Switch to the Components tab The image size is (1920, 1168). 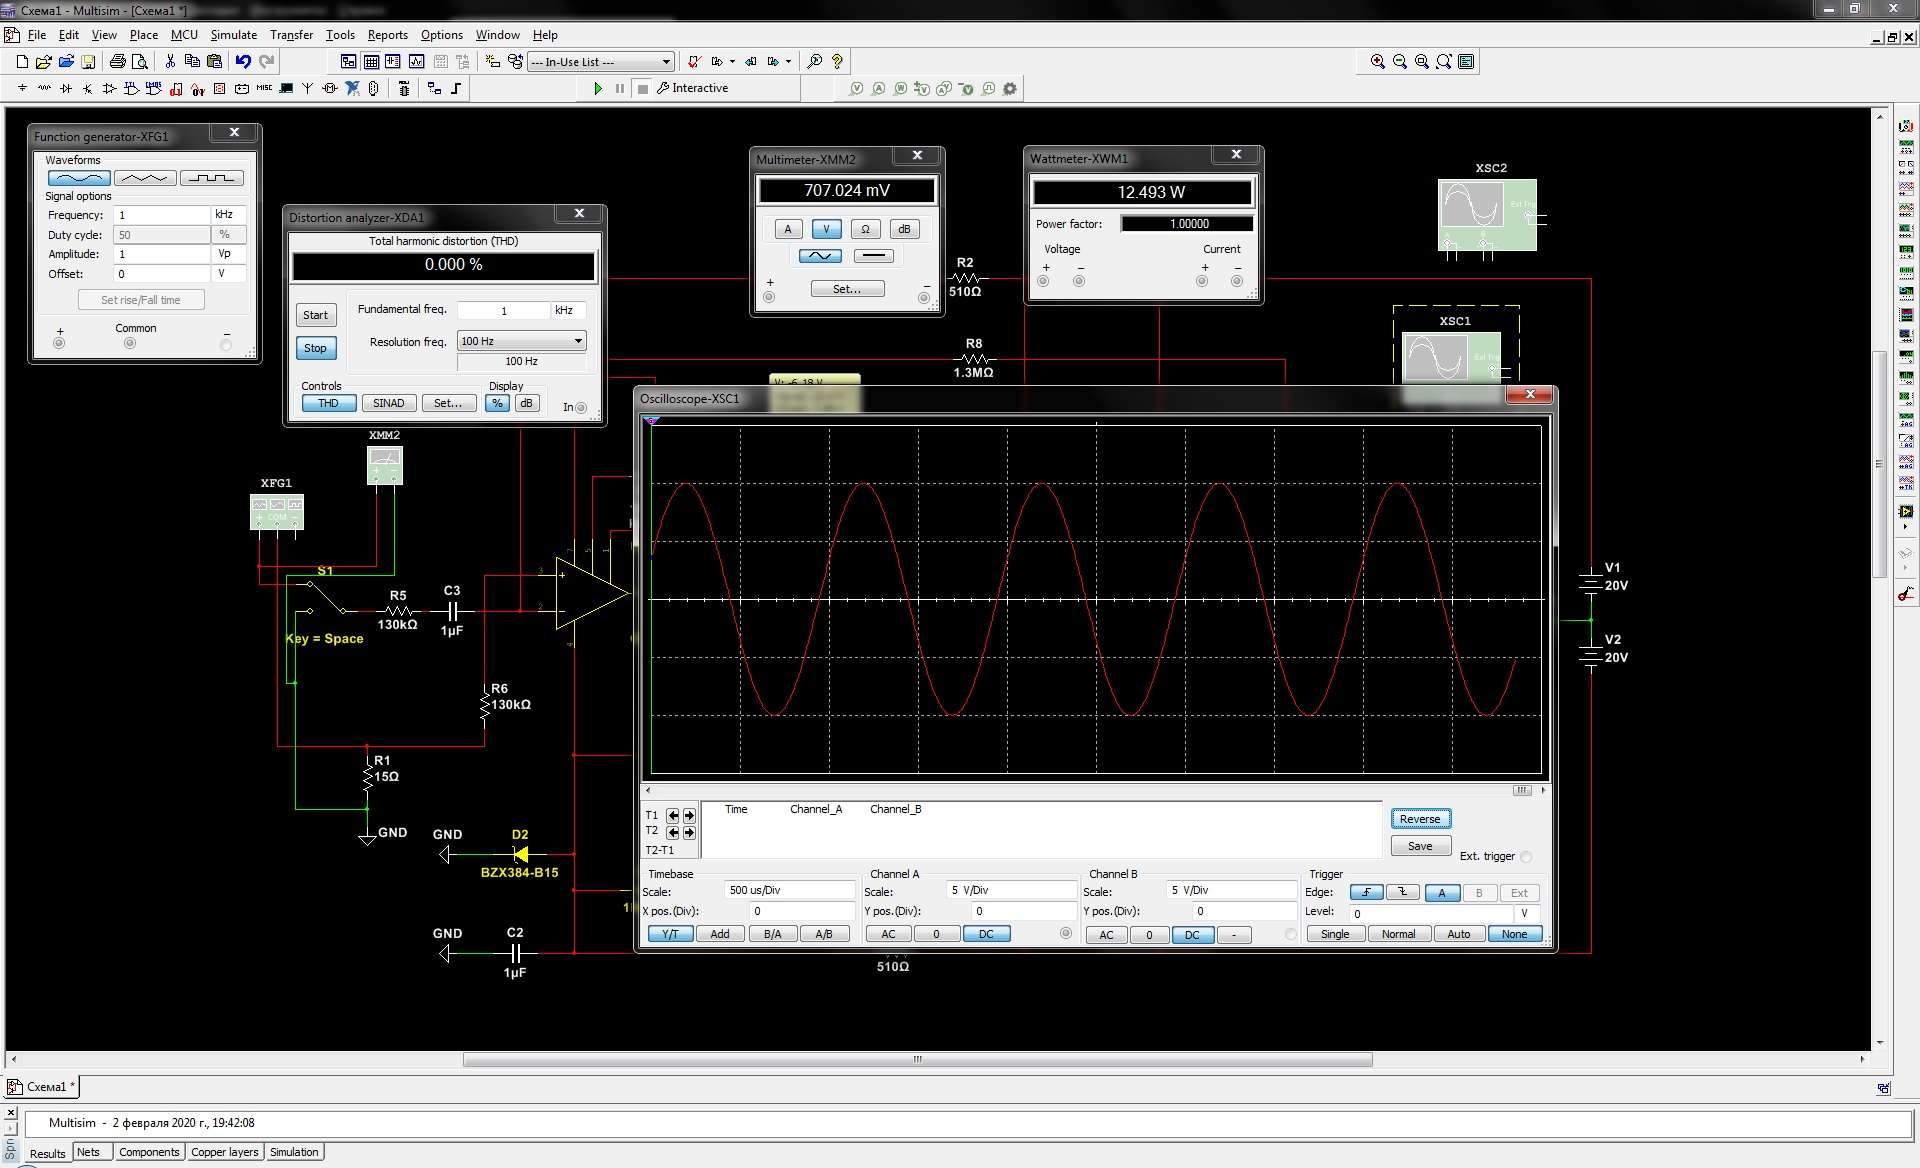tap(149, 1152)
